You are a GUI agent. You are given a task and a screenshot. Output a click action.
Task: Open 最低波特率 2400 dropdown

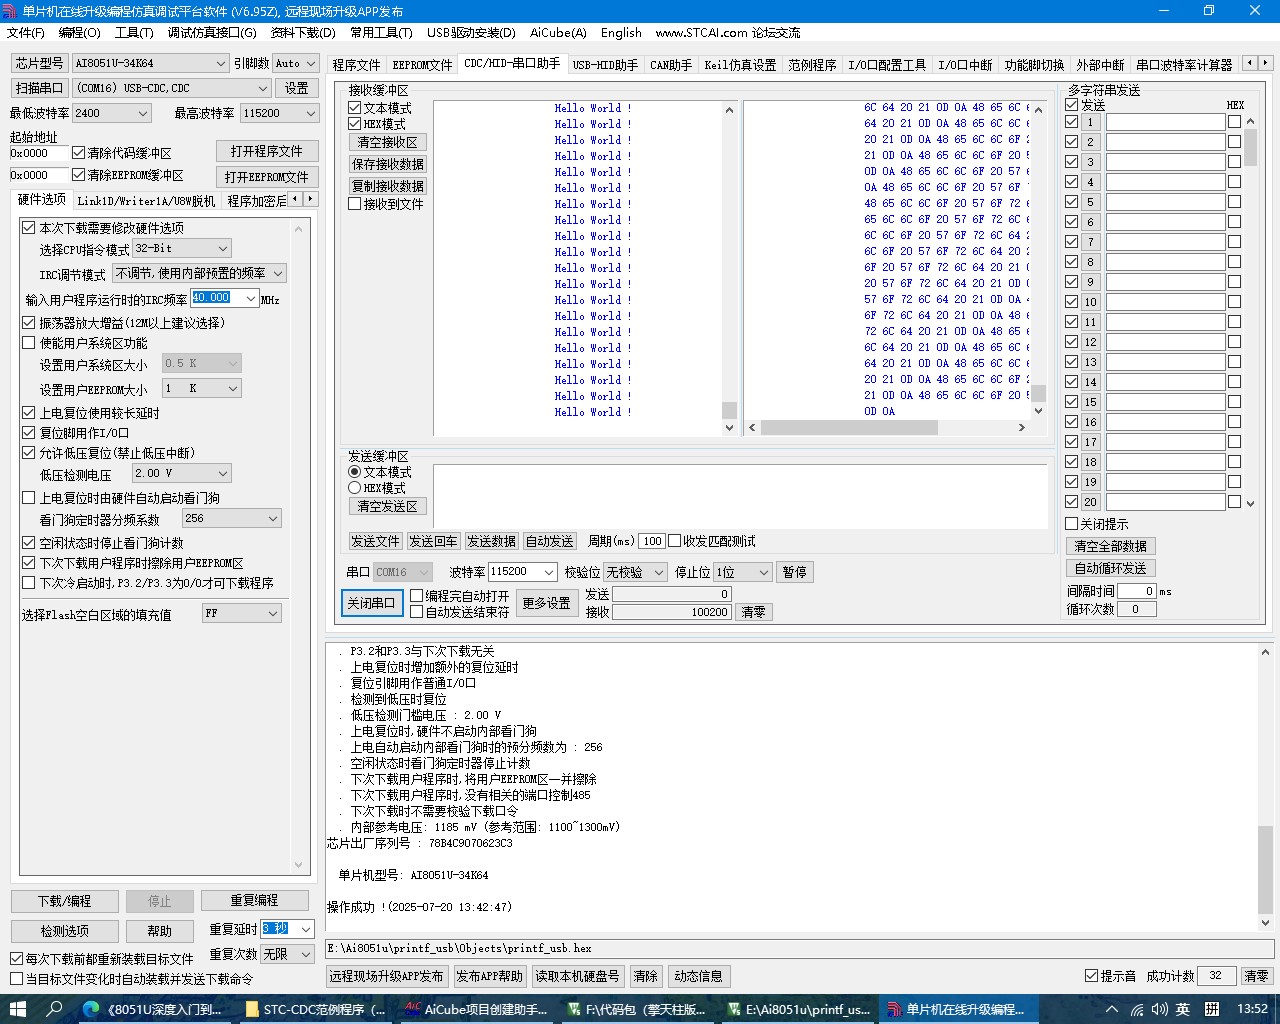click(x=111, y=113)
